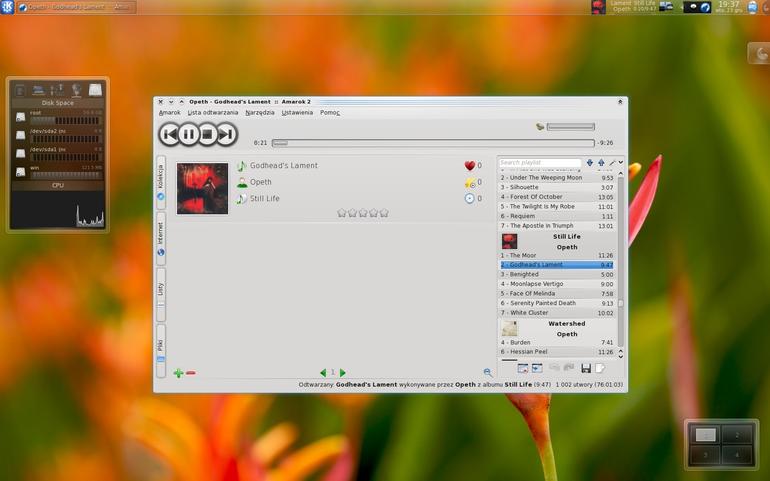Rate track with the third star
Viewport: 770px width, 481px height.
[363, 213]
